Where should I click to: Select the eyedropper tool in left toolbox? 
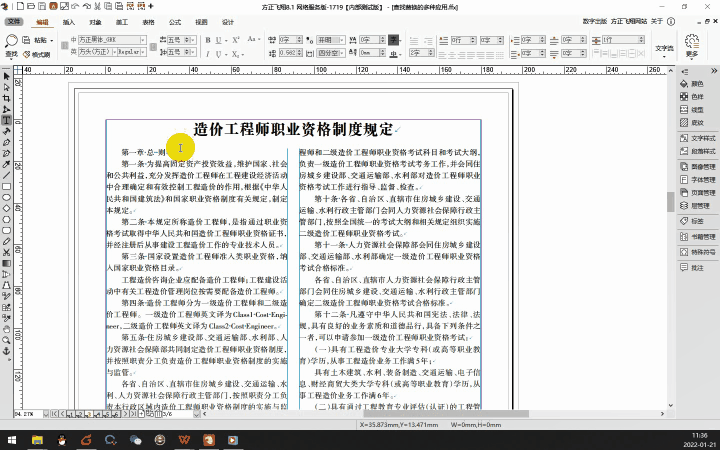(6, 164)
